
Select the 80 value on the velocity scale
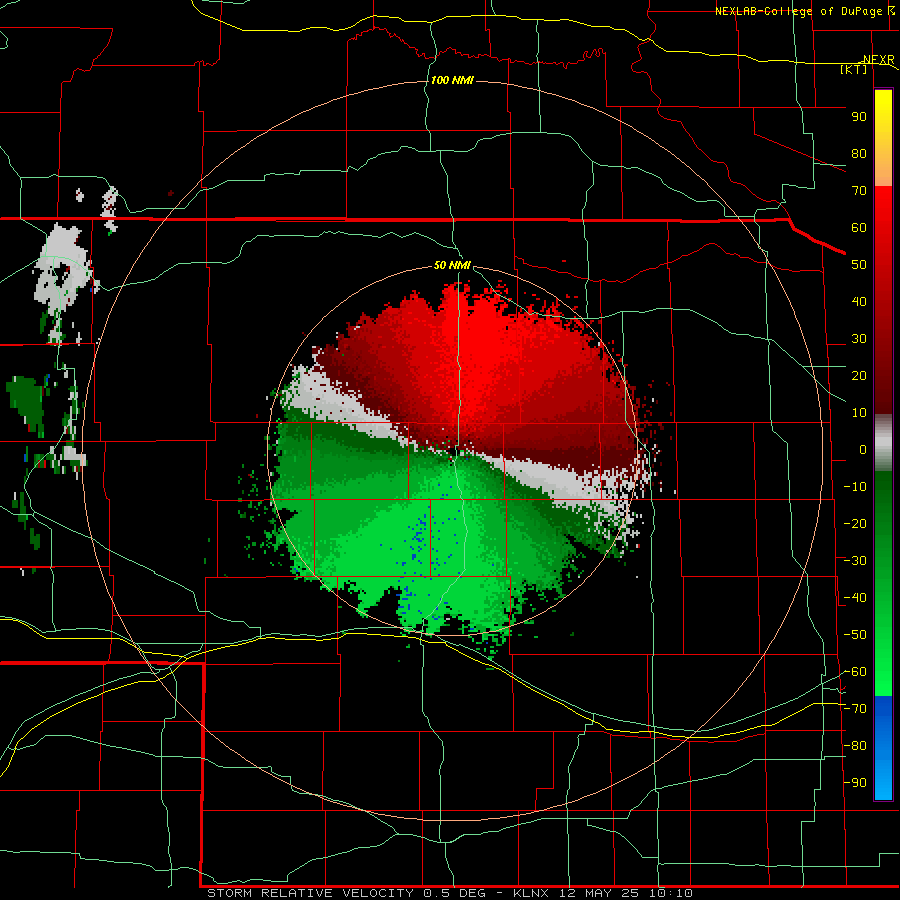point(859,153)
